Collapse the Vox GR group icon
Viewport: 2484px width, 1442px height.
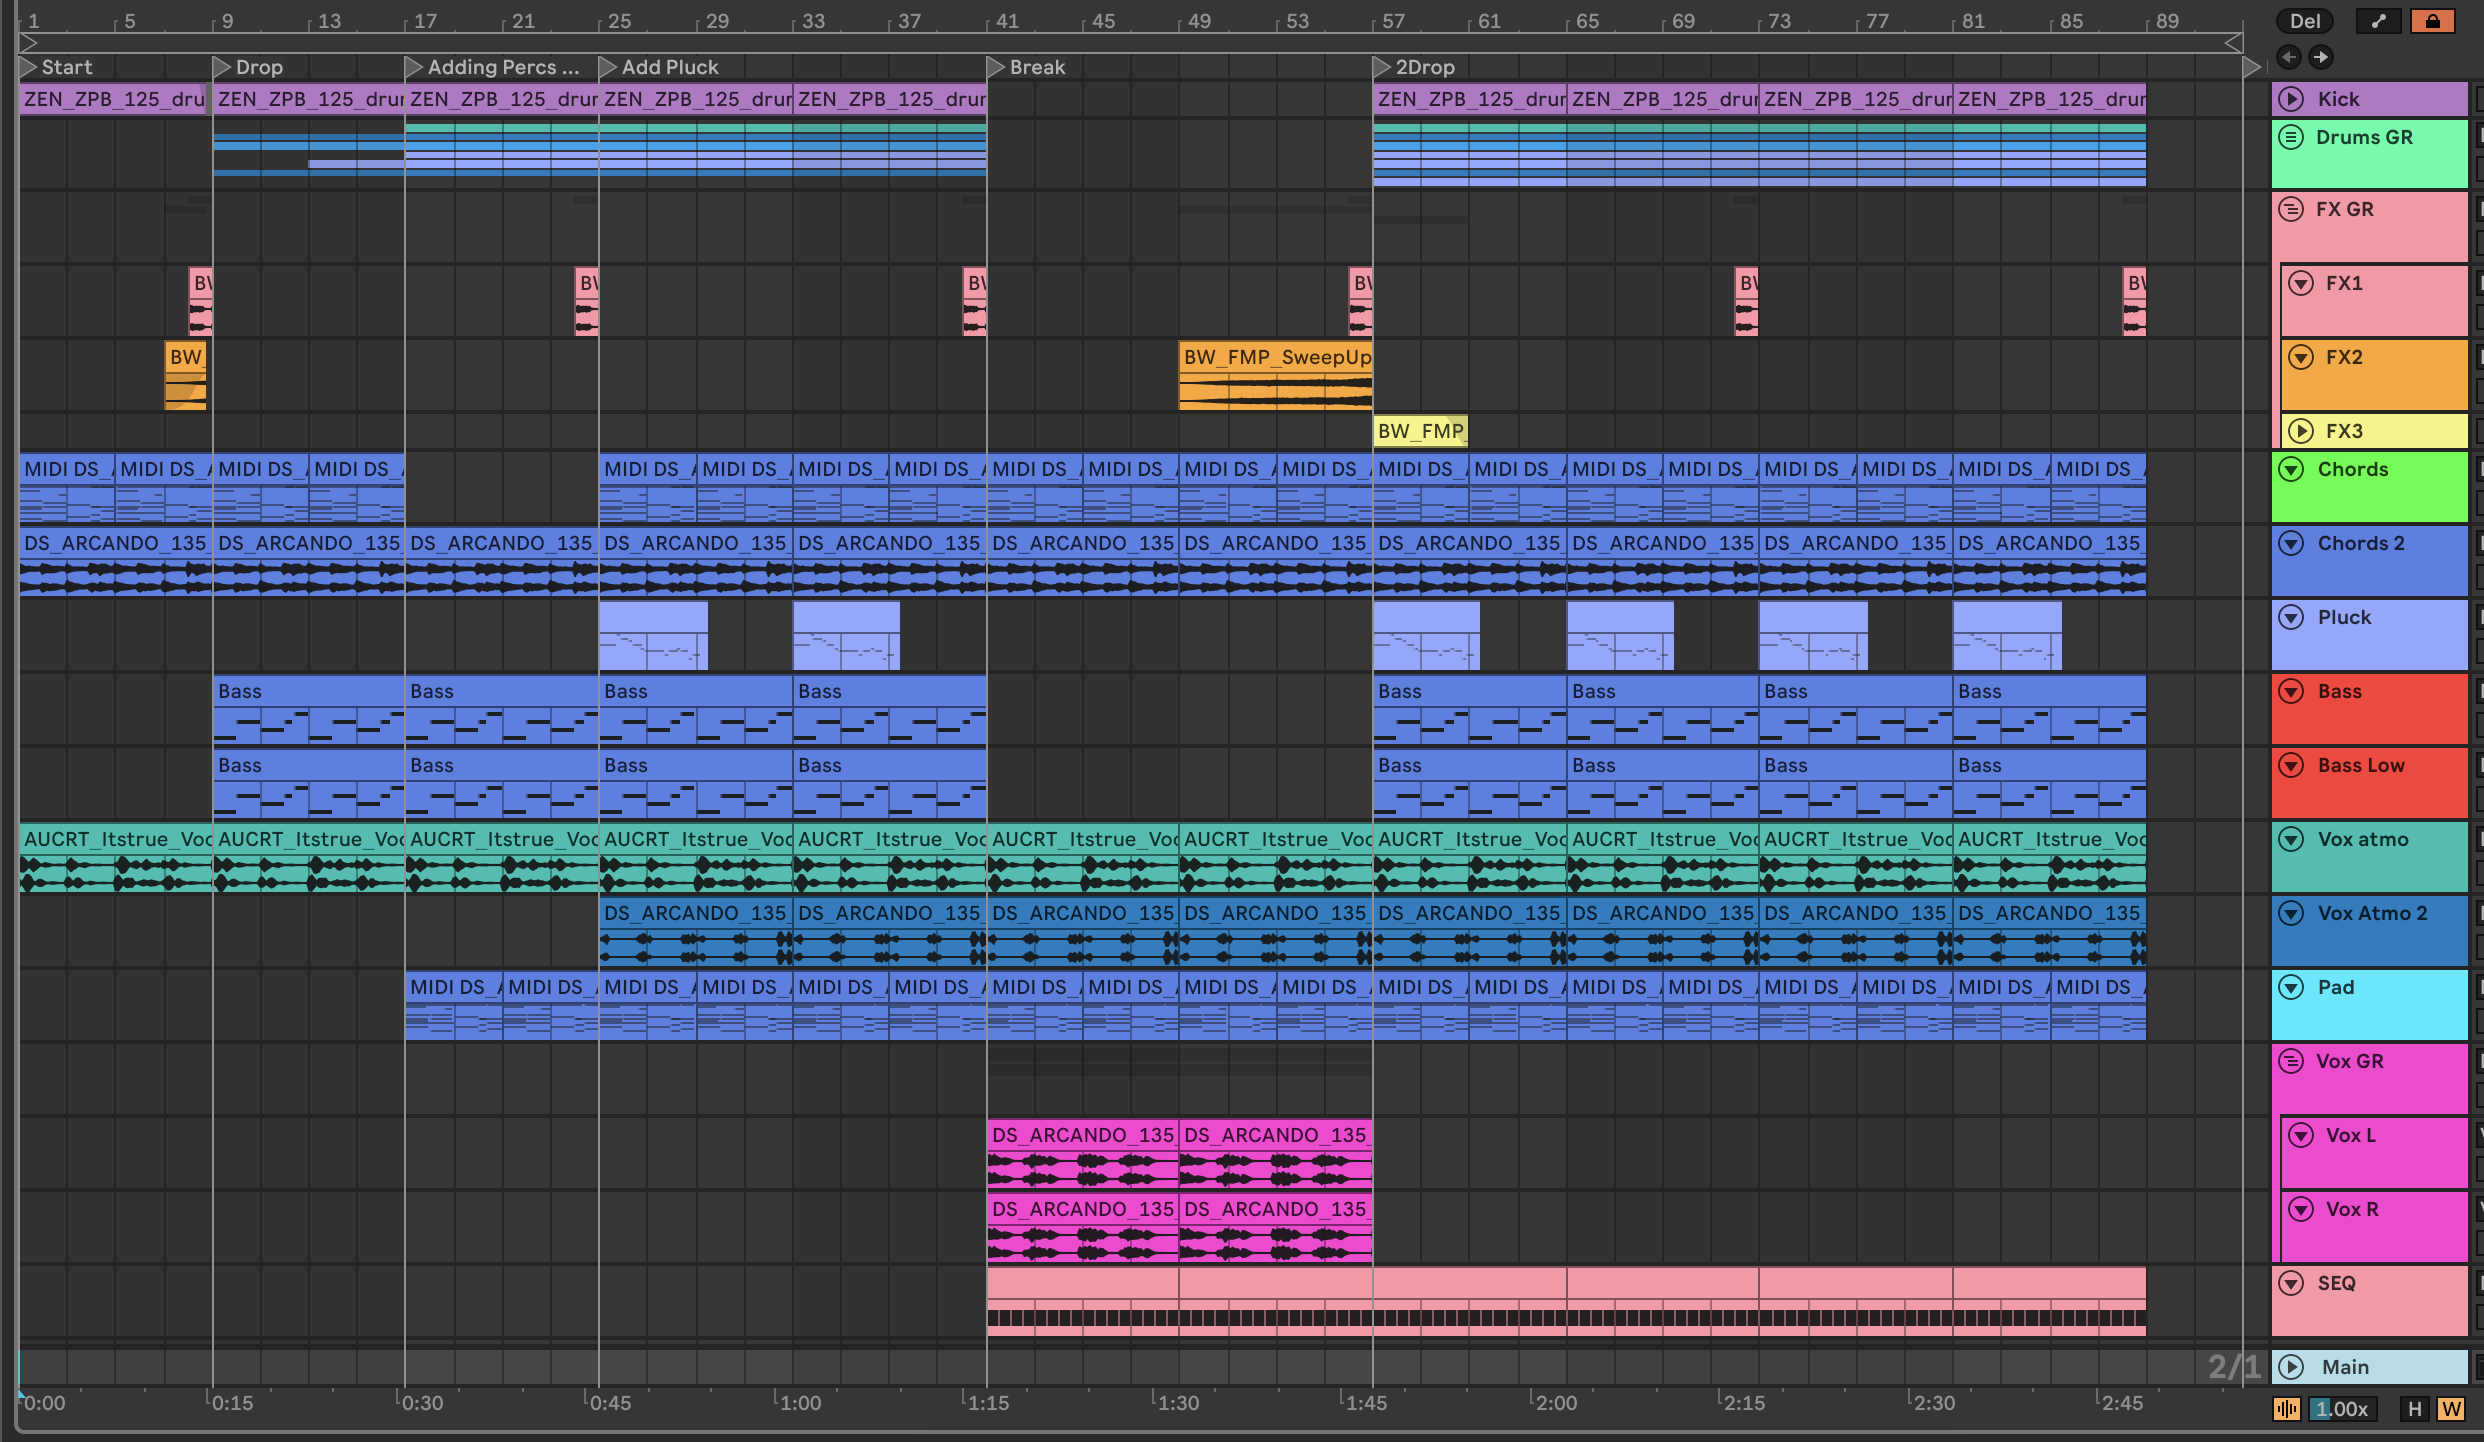2291,1061
